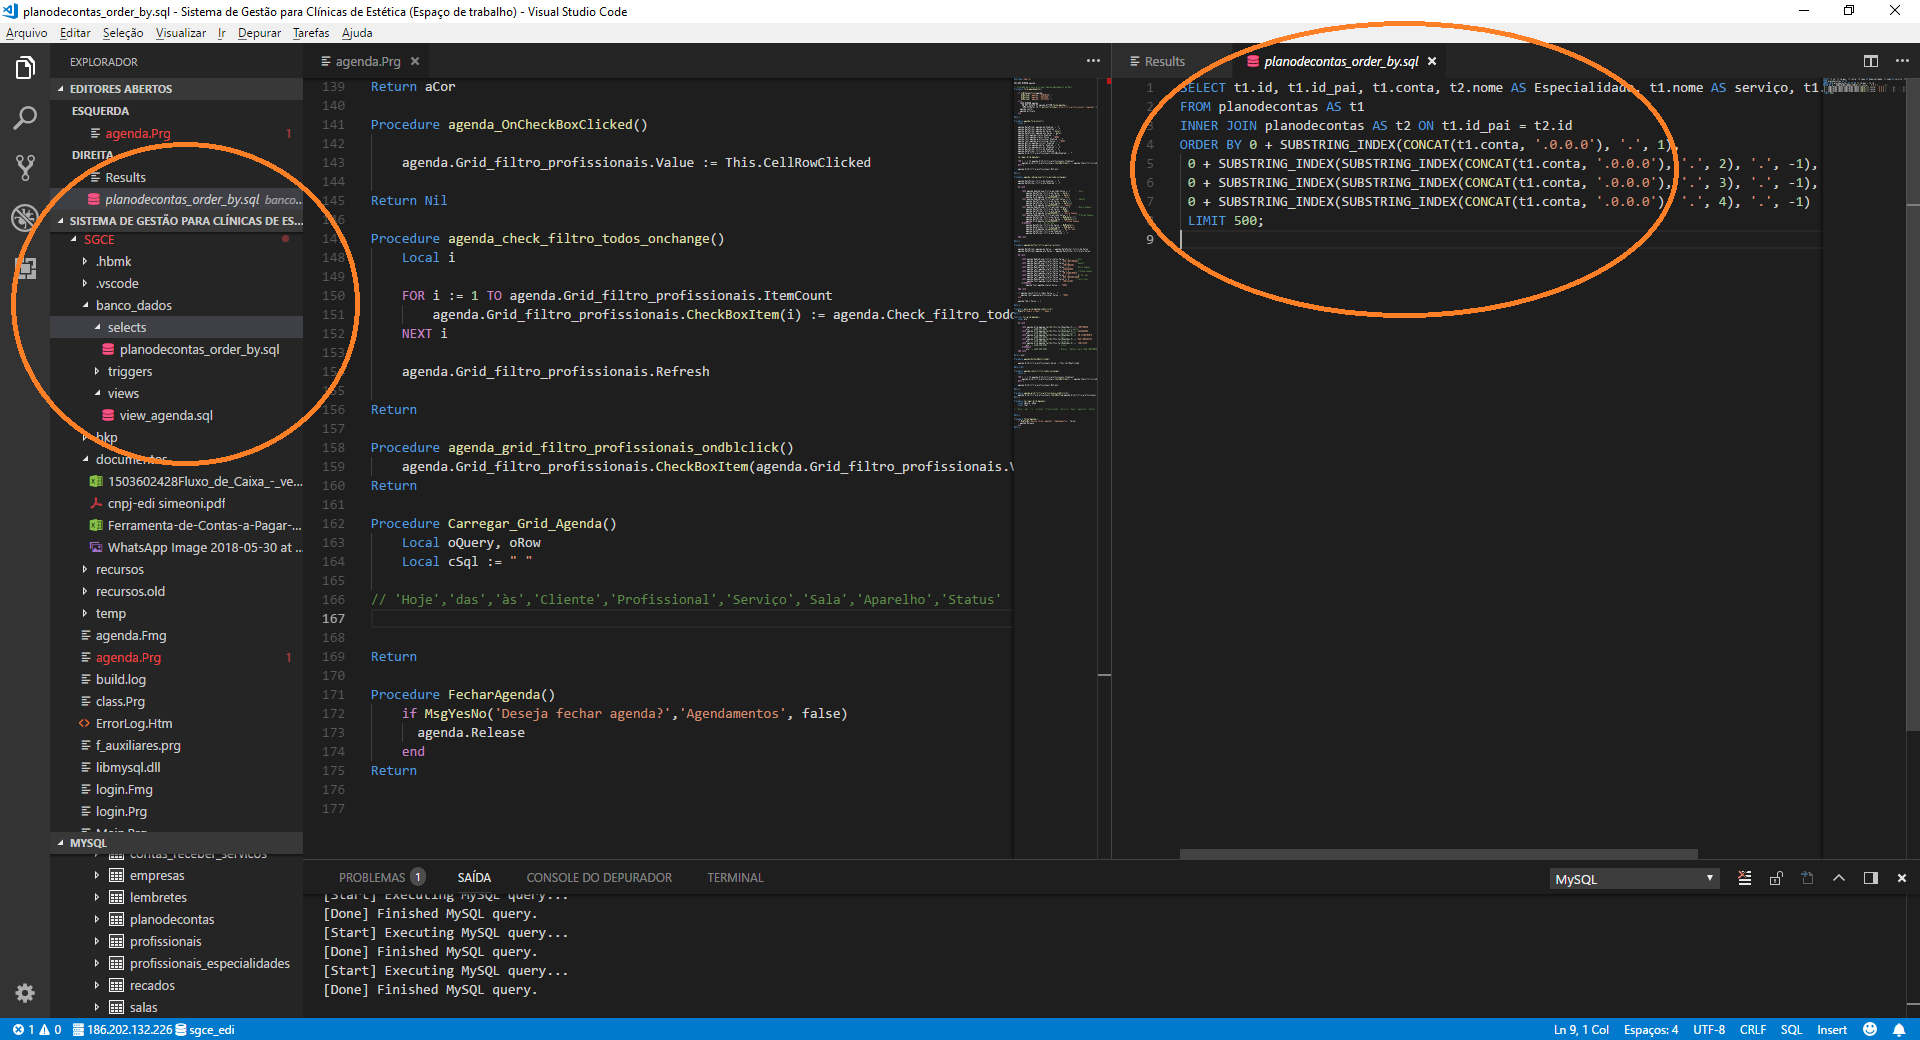Switch to the TERMINAL panel tab
This screenshot has height=1040, width=1920.
[735, 878]
